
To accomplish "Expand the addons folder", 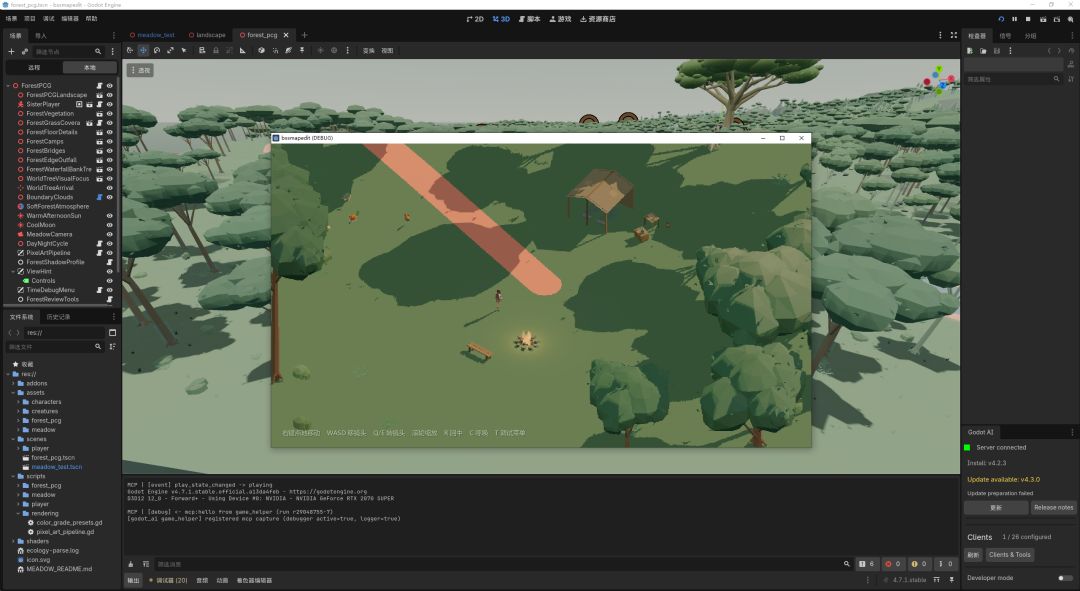I will 13,384.
